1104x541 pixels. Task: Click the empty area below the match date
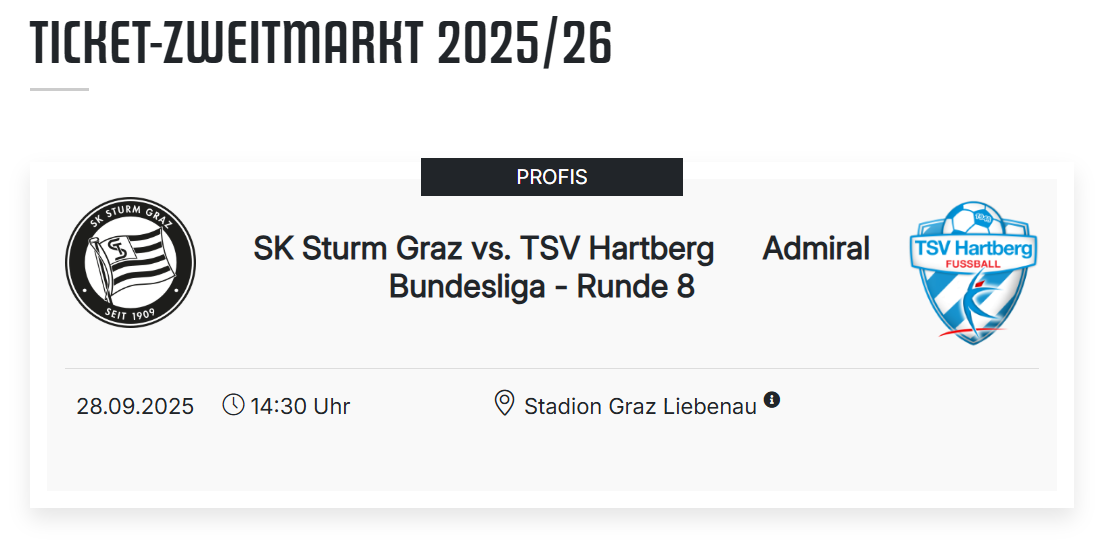point(135,455)
